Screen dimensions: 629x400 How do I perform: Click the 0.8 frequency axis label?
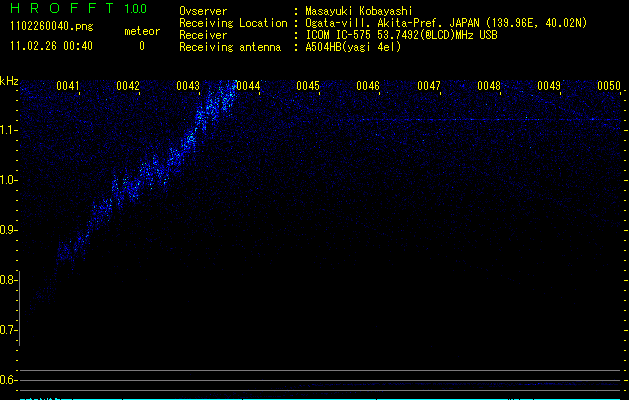coord(9,280)
